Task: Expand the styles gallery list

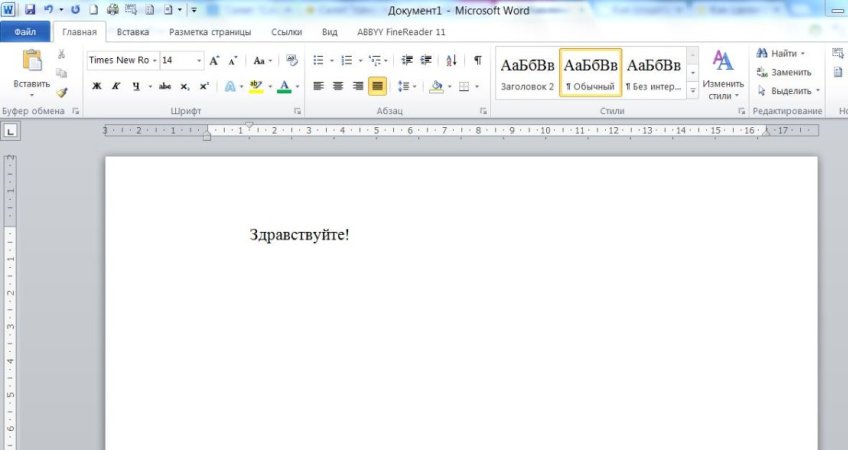Action: 693,91
